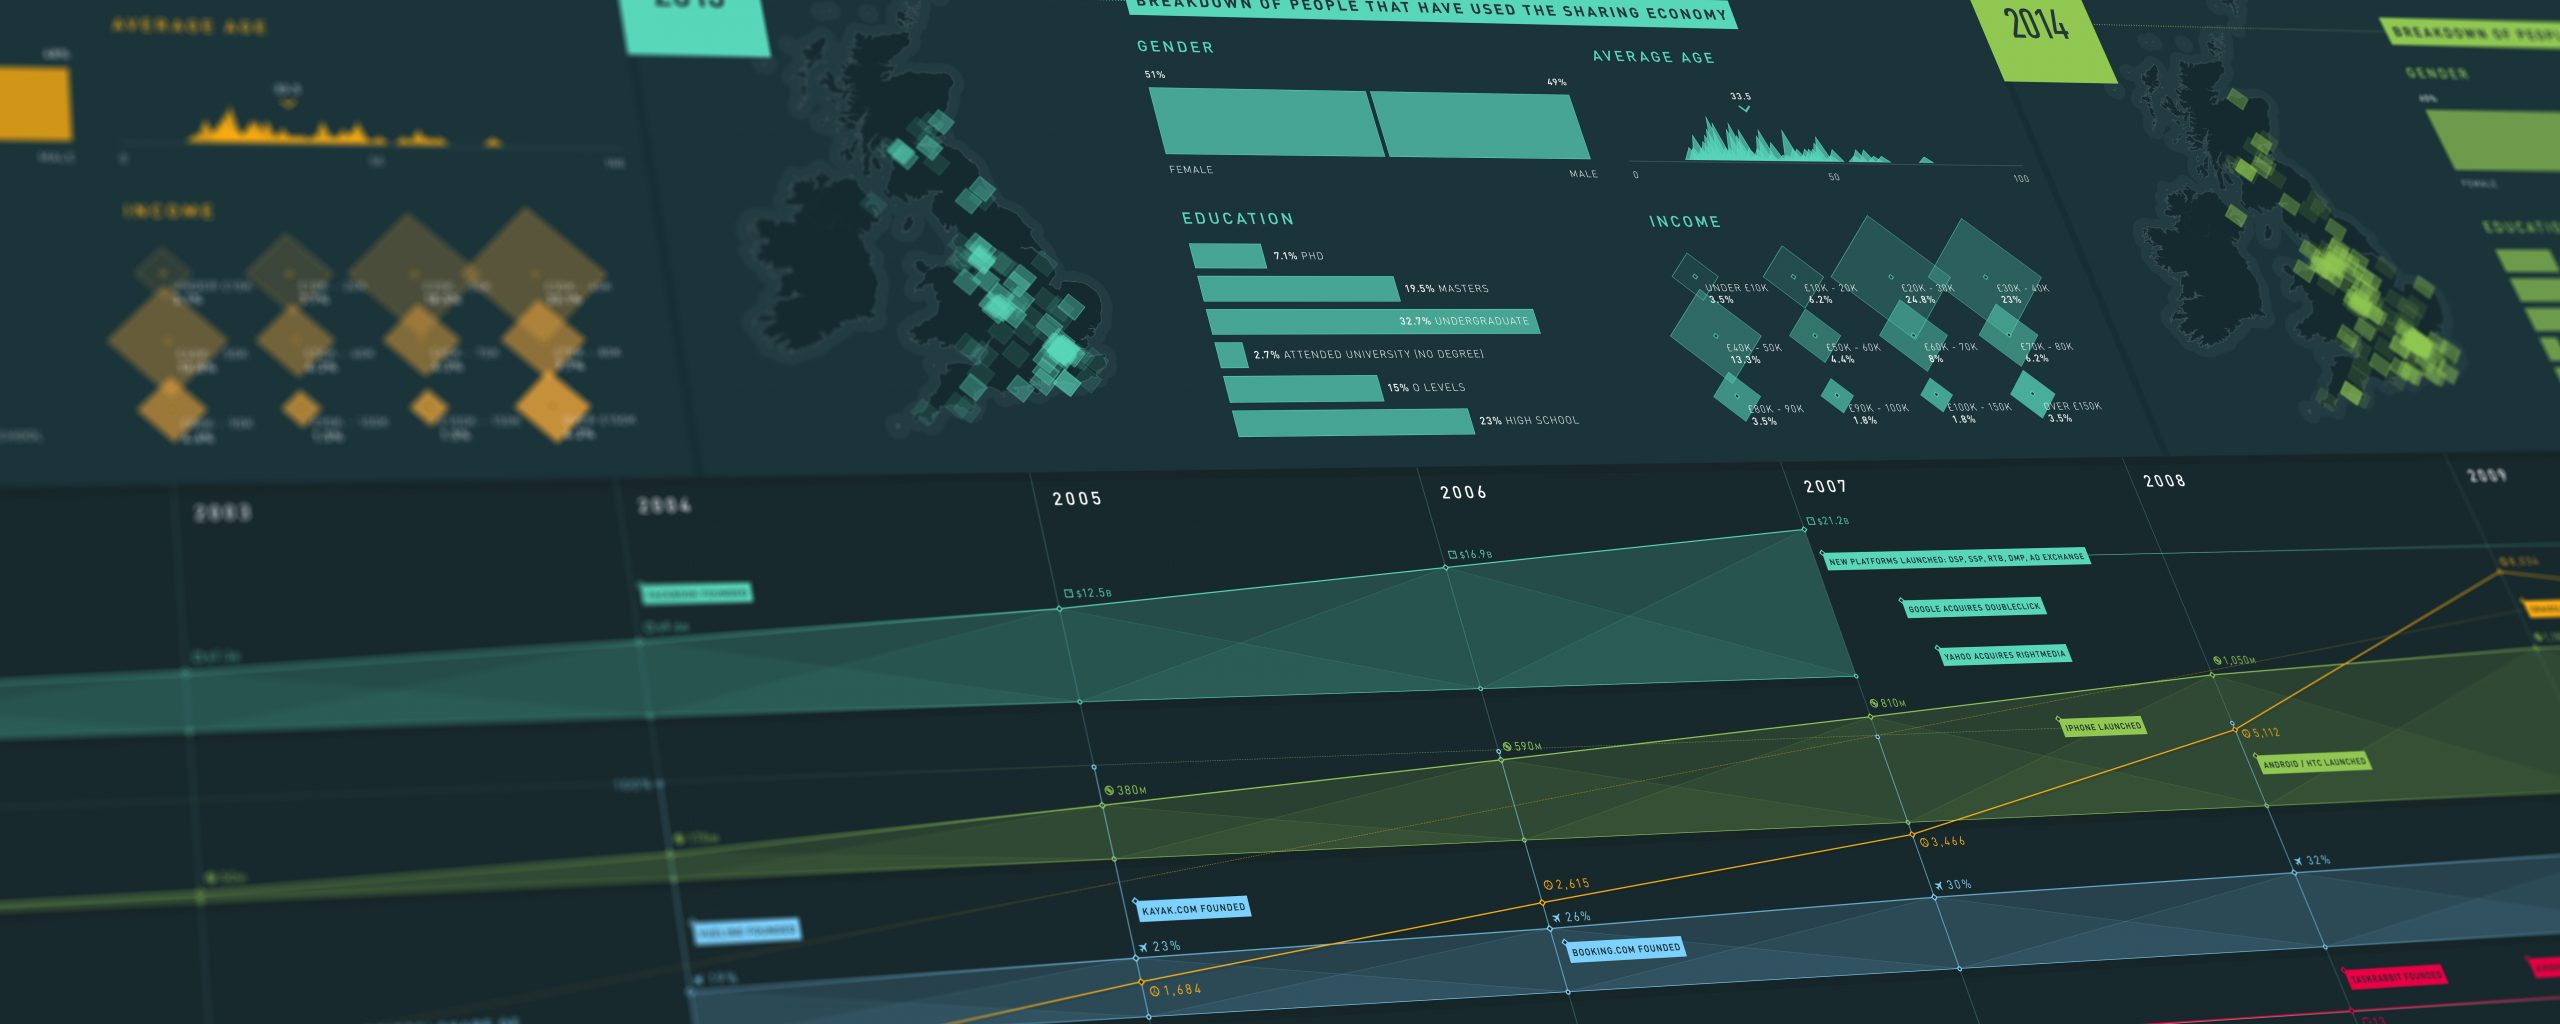Click the 49% male gender bar
2560x1024 pixels.
pos(1480,125)
